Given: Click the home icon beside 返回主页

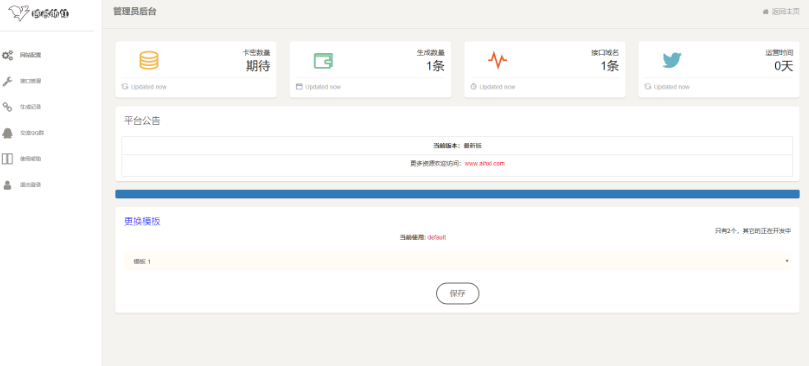Looking at the screenshot, I should (766, 12).
